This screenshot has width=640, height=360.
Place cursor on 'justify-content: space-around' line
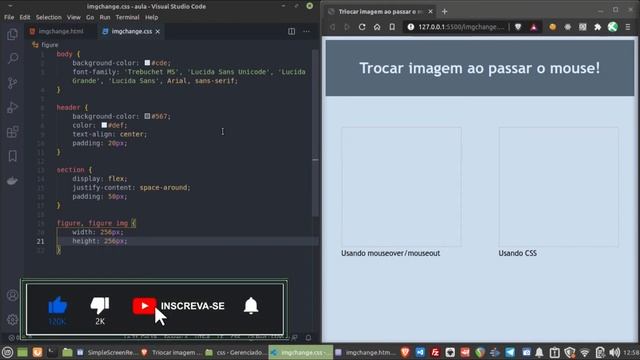(131, 188)
